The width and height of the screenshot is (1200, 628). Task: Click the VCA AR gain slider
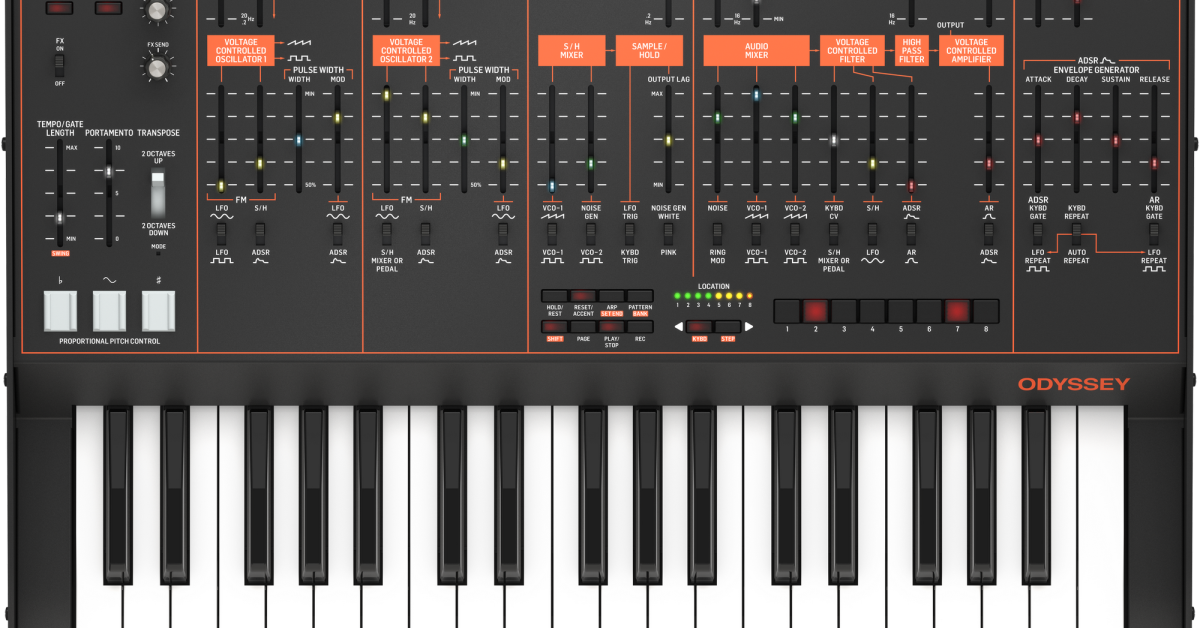pyautogui.click(x=989, y=163)
